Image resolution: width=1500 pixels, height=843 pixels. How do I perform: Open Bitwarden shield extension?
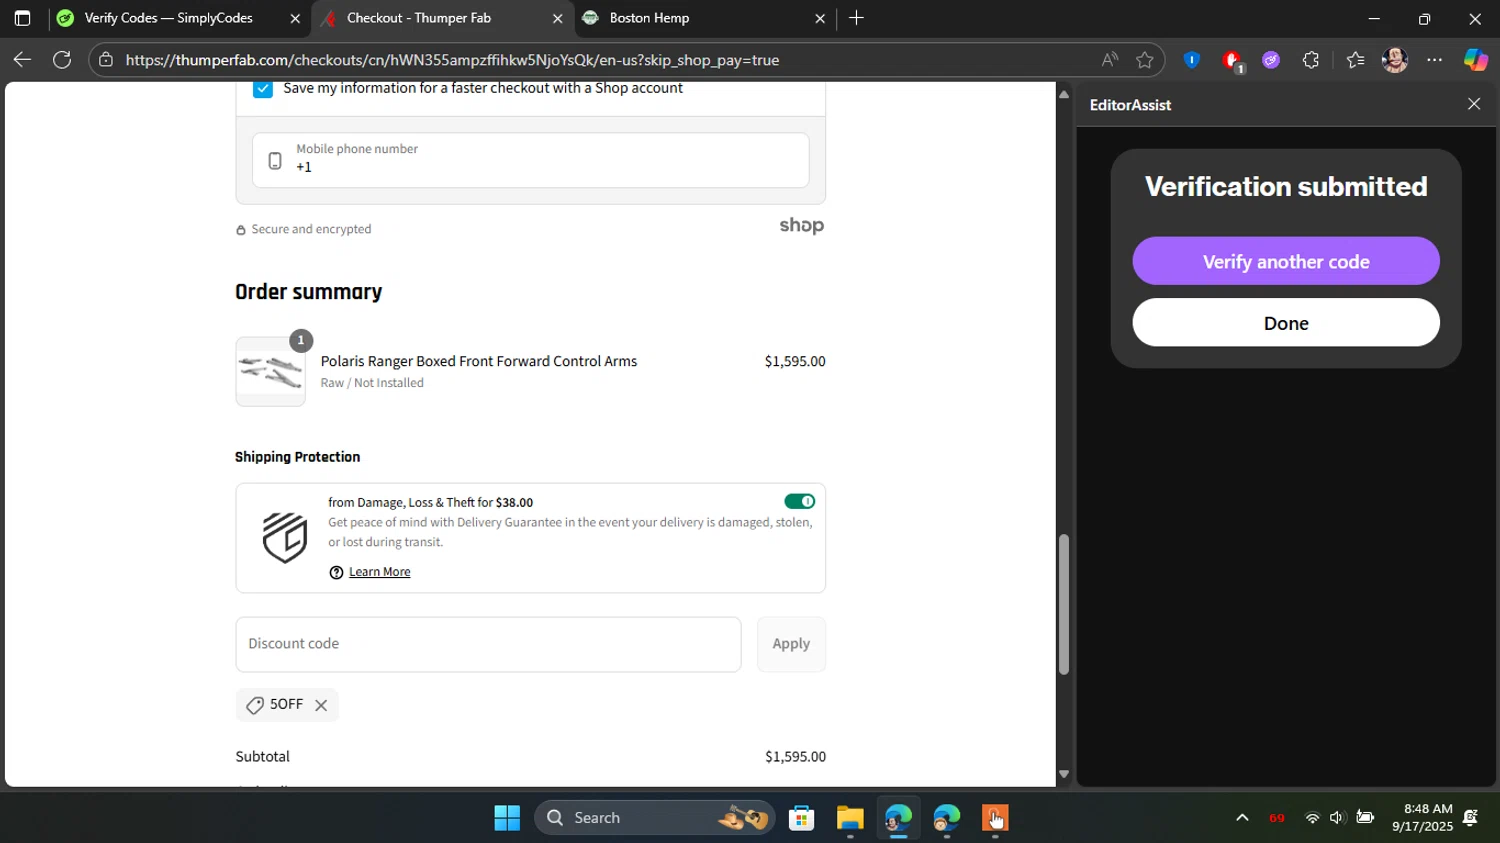tap(1191, 60)
